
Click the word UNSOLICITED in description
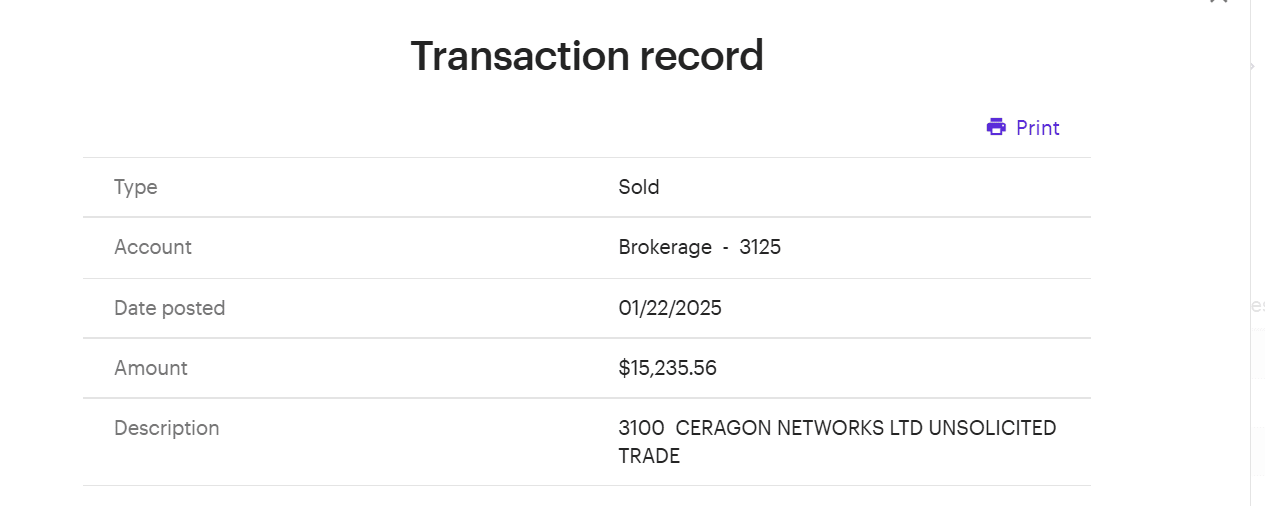pos(992,428)
